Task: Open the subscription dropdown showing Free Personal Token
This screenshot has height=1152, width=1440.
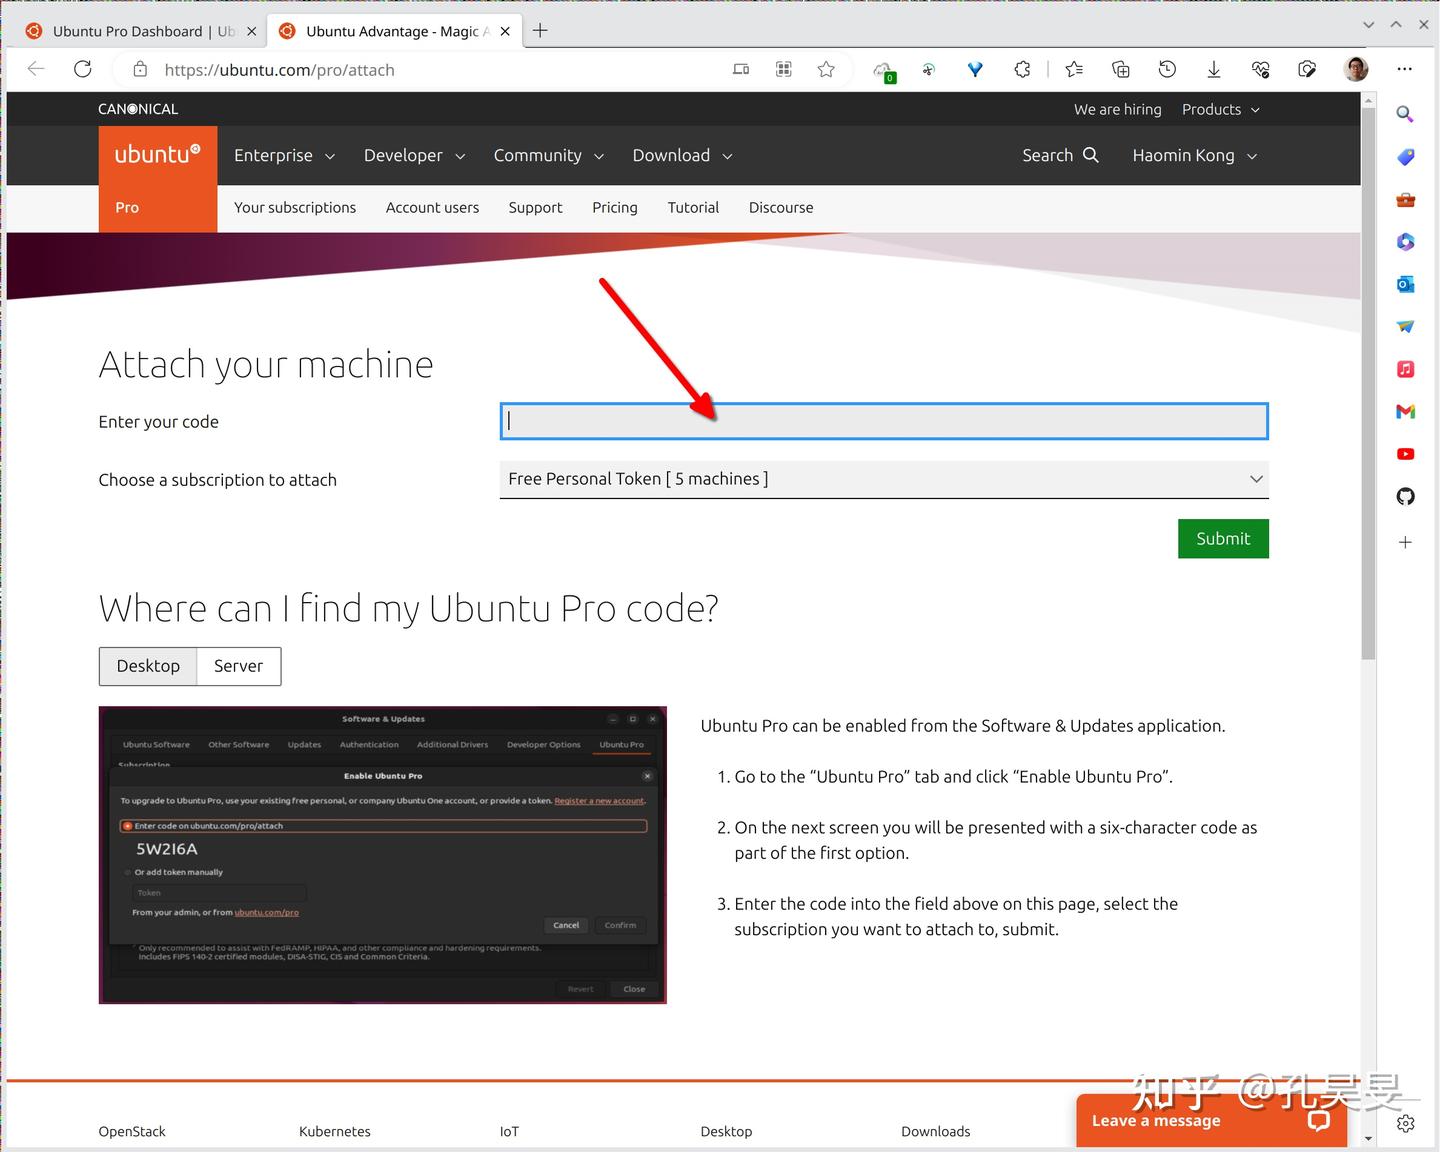Action: (883, 479)
